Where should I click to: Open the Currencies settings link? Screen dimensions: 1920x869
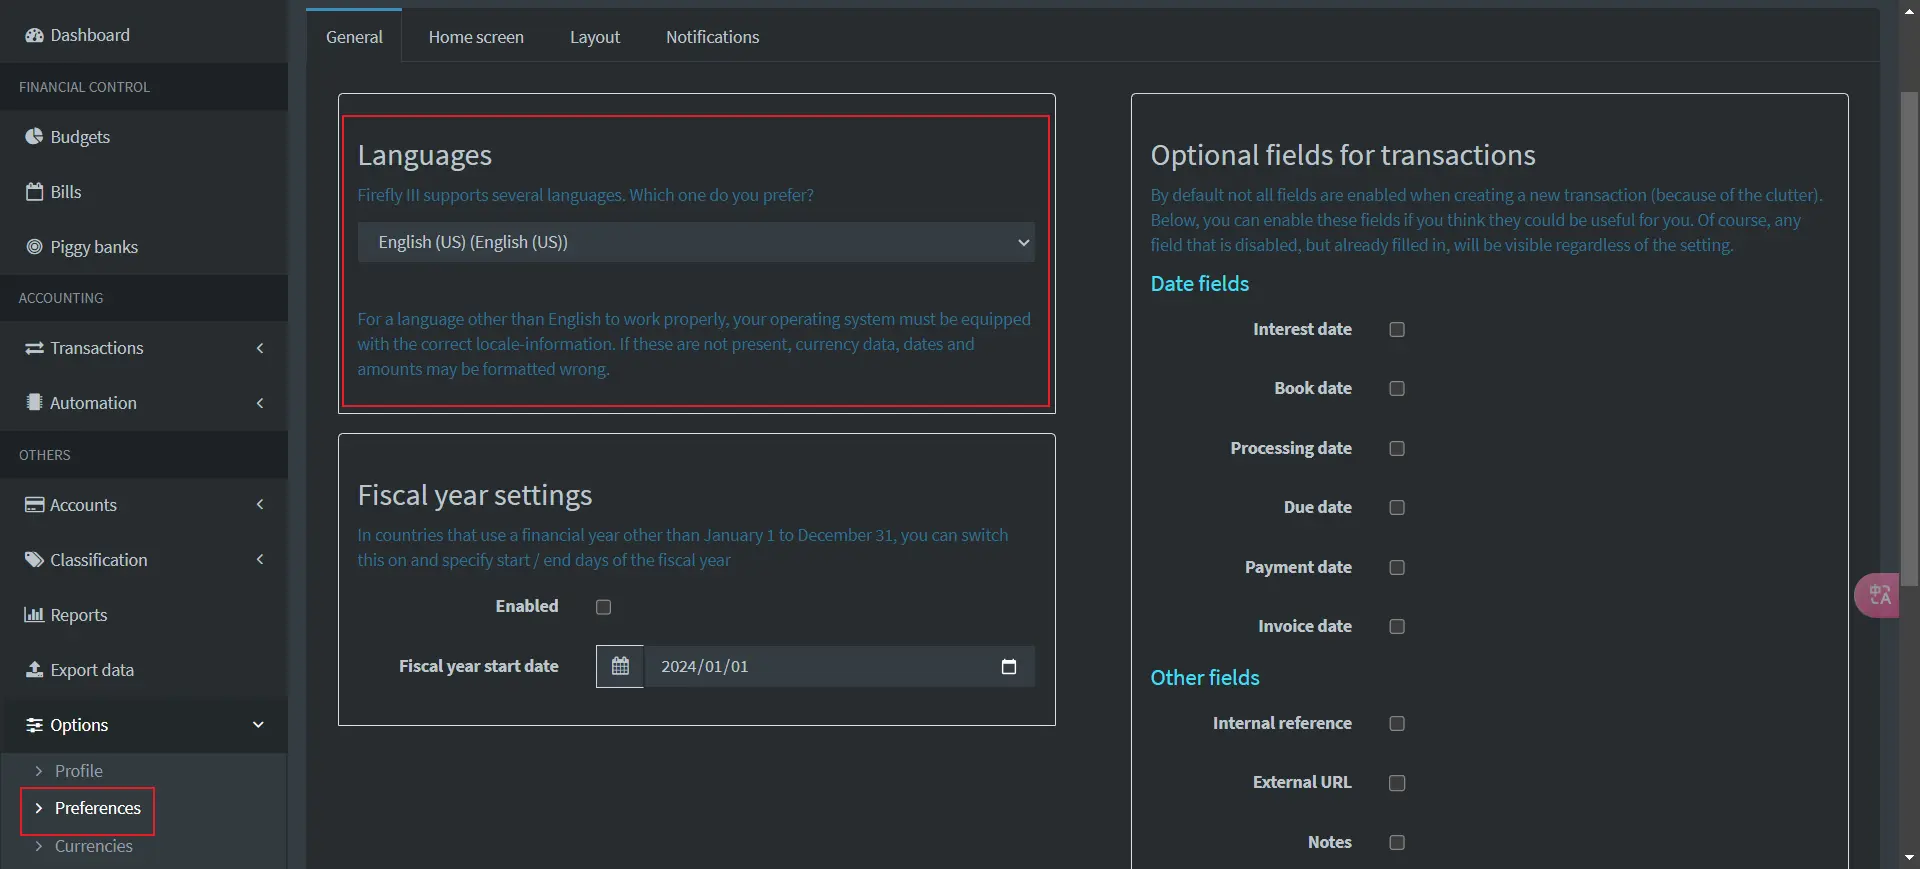(93, 846)
